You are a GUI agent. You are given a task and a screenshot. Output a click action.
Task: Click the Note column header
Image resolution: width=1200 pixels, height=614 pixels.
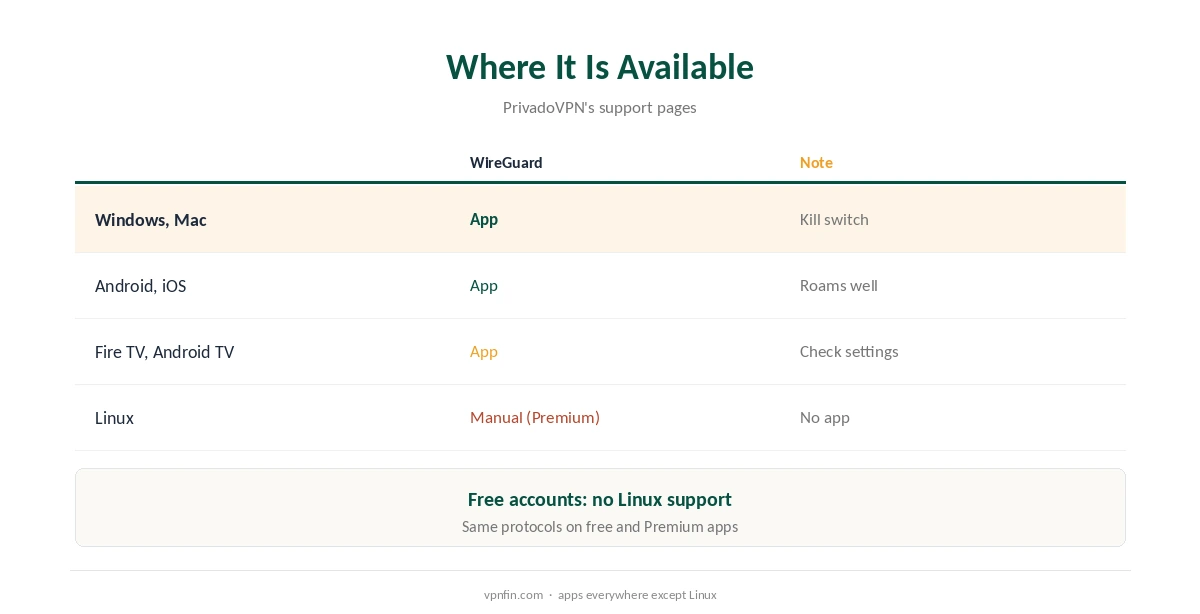click(x=816, y=162)
